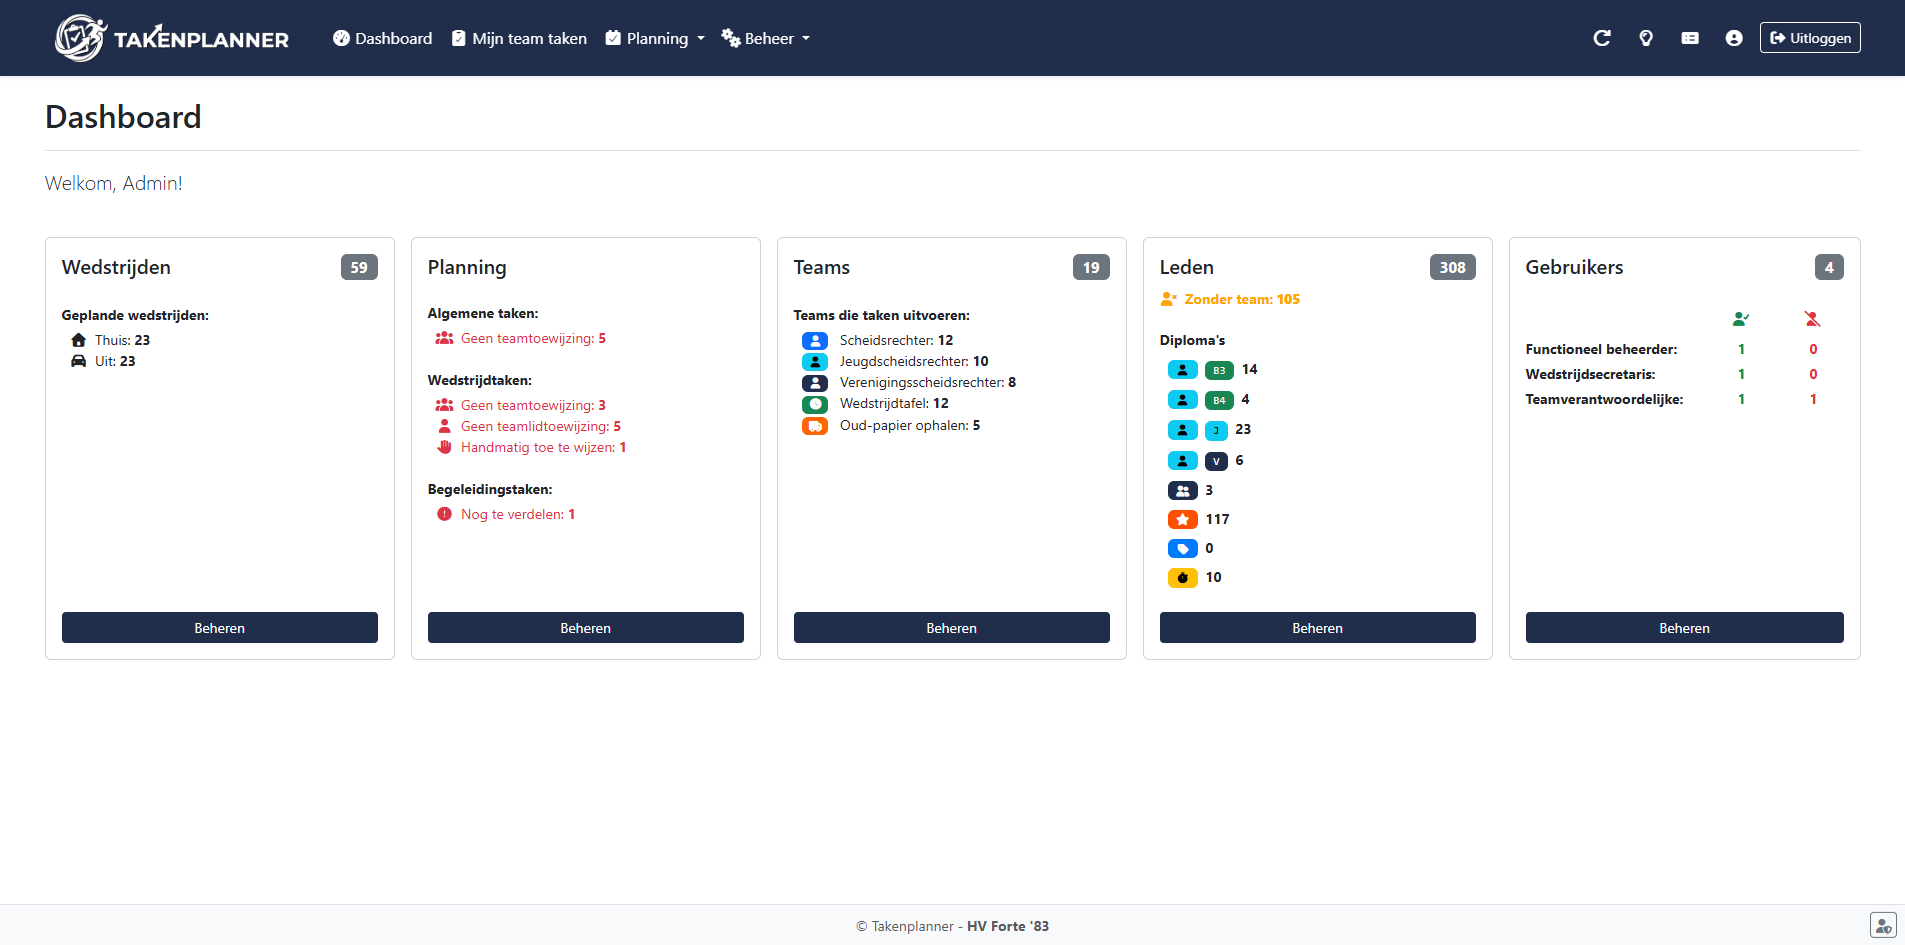Image resolution: width=1905 pixels, height=945 pixels.
Task: Expand the Teams card counter badge showing 19
Action: click(x=1091, y=267)
